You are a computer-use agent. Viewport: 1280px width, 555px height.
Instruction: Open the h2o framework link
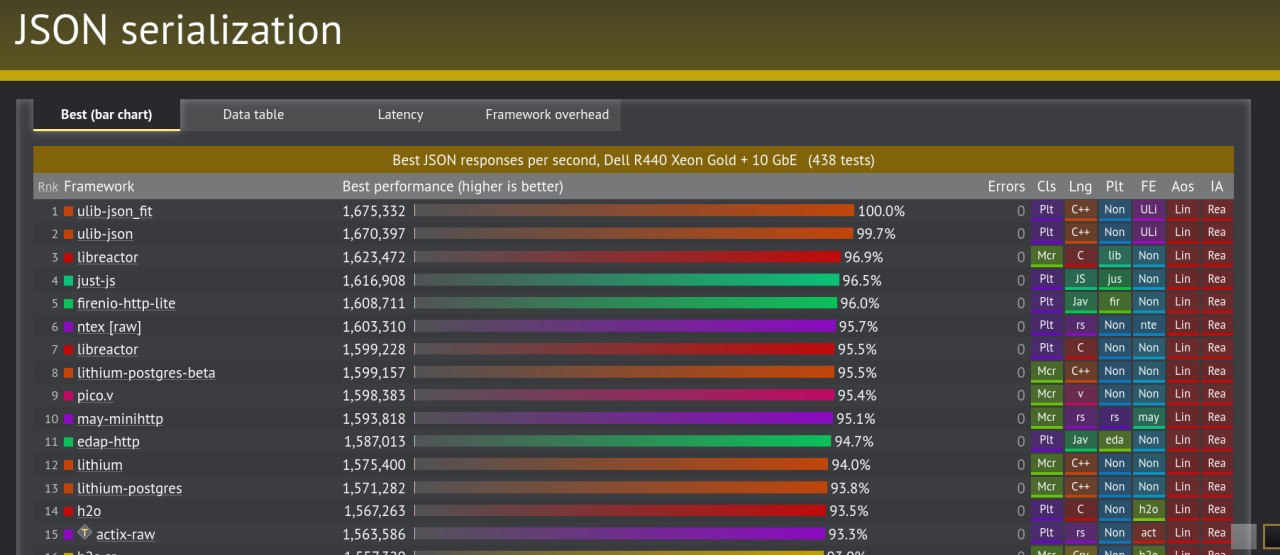coord(89,511)
